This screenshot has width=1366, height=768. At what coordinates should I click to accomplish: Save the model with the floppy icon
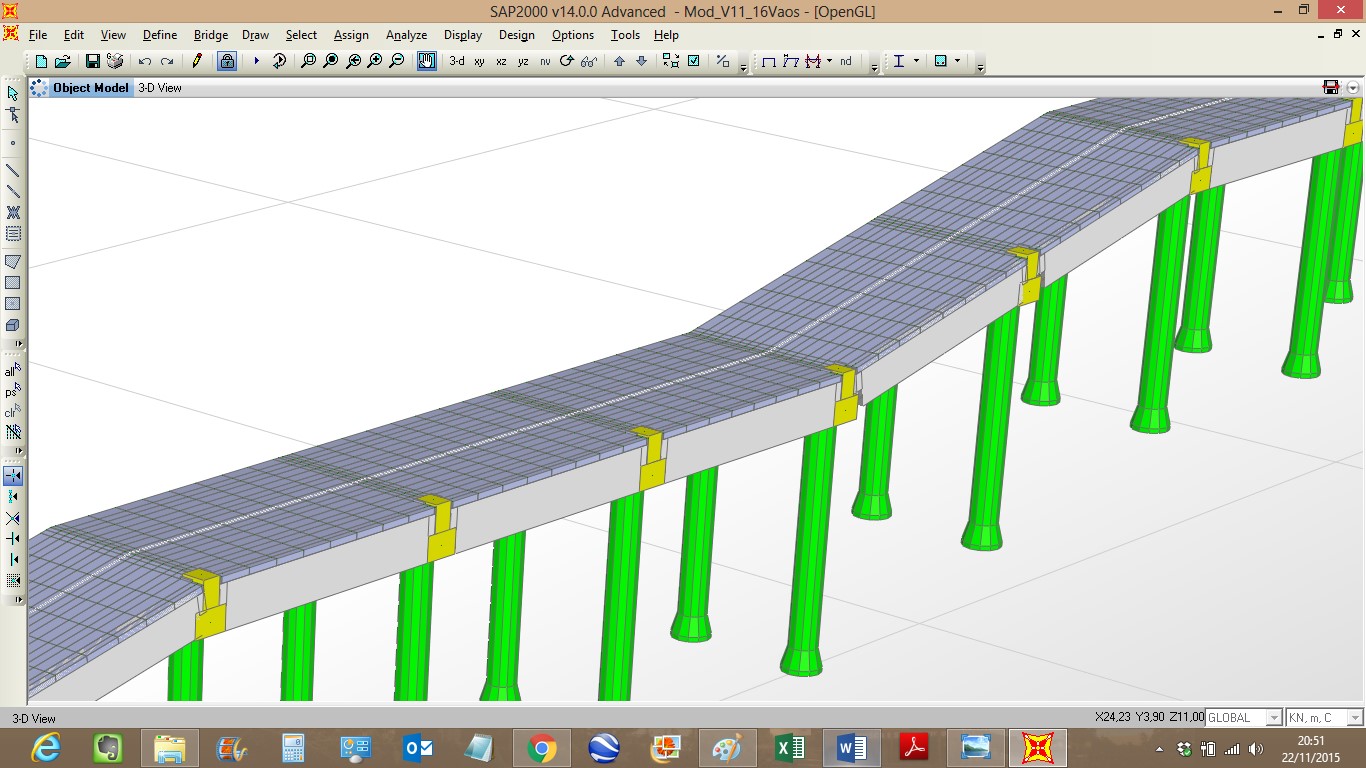click(x=93, y=61)
